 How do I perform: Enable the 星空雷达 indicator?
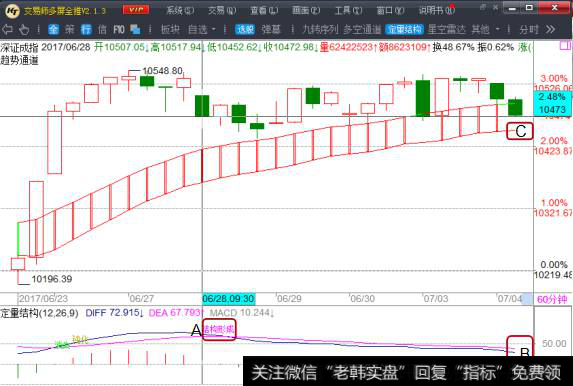447,29
